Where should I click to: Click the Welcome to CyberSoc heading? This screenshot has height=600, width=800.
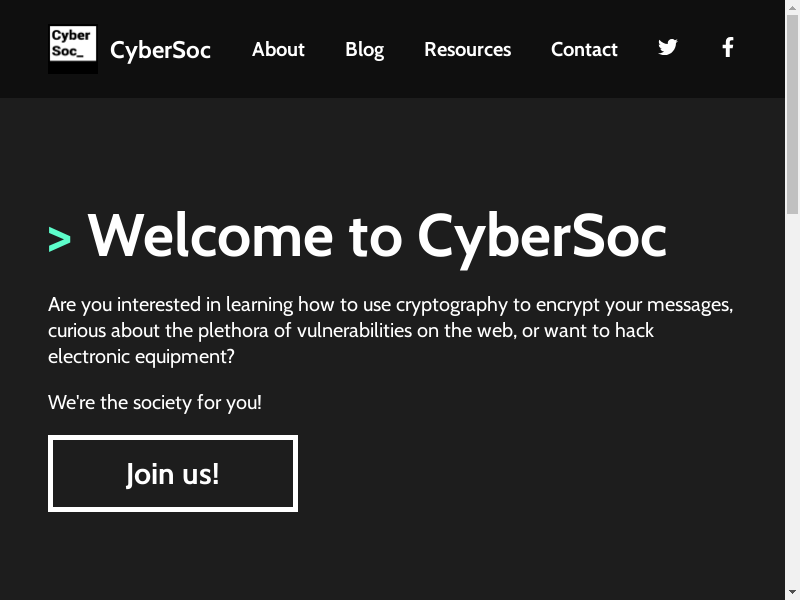(x=377, y=236)
